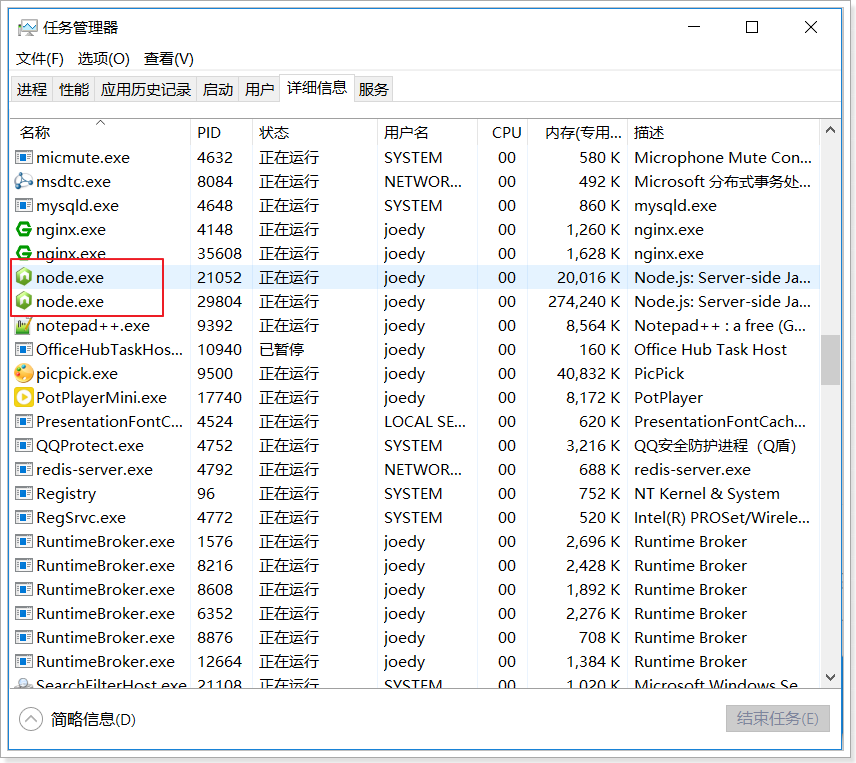Click the memory value 20,016 K
The width and height of the screenshot is (856, 763).
588,278
